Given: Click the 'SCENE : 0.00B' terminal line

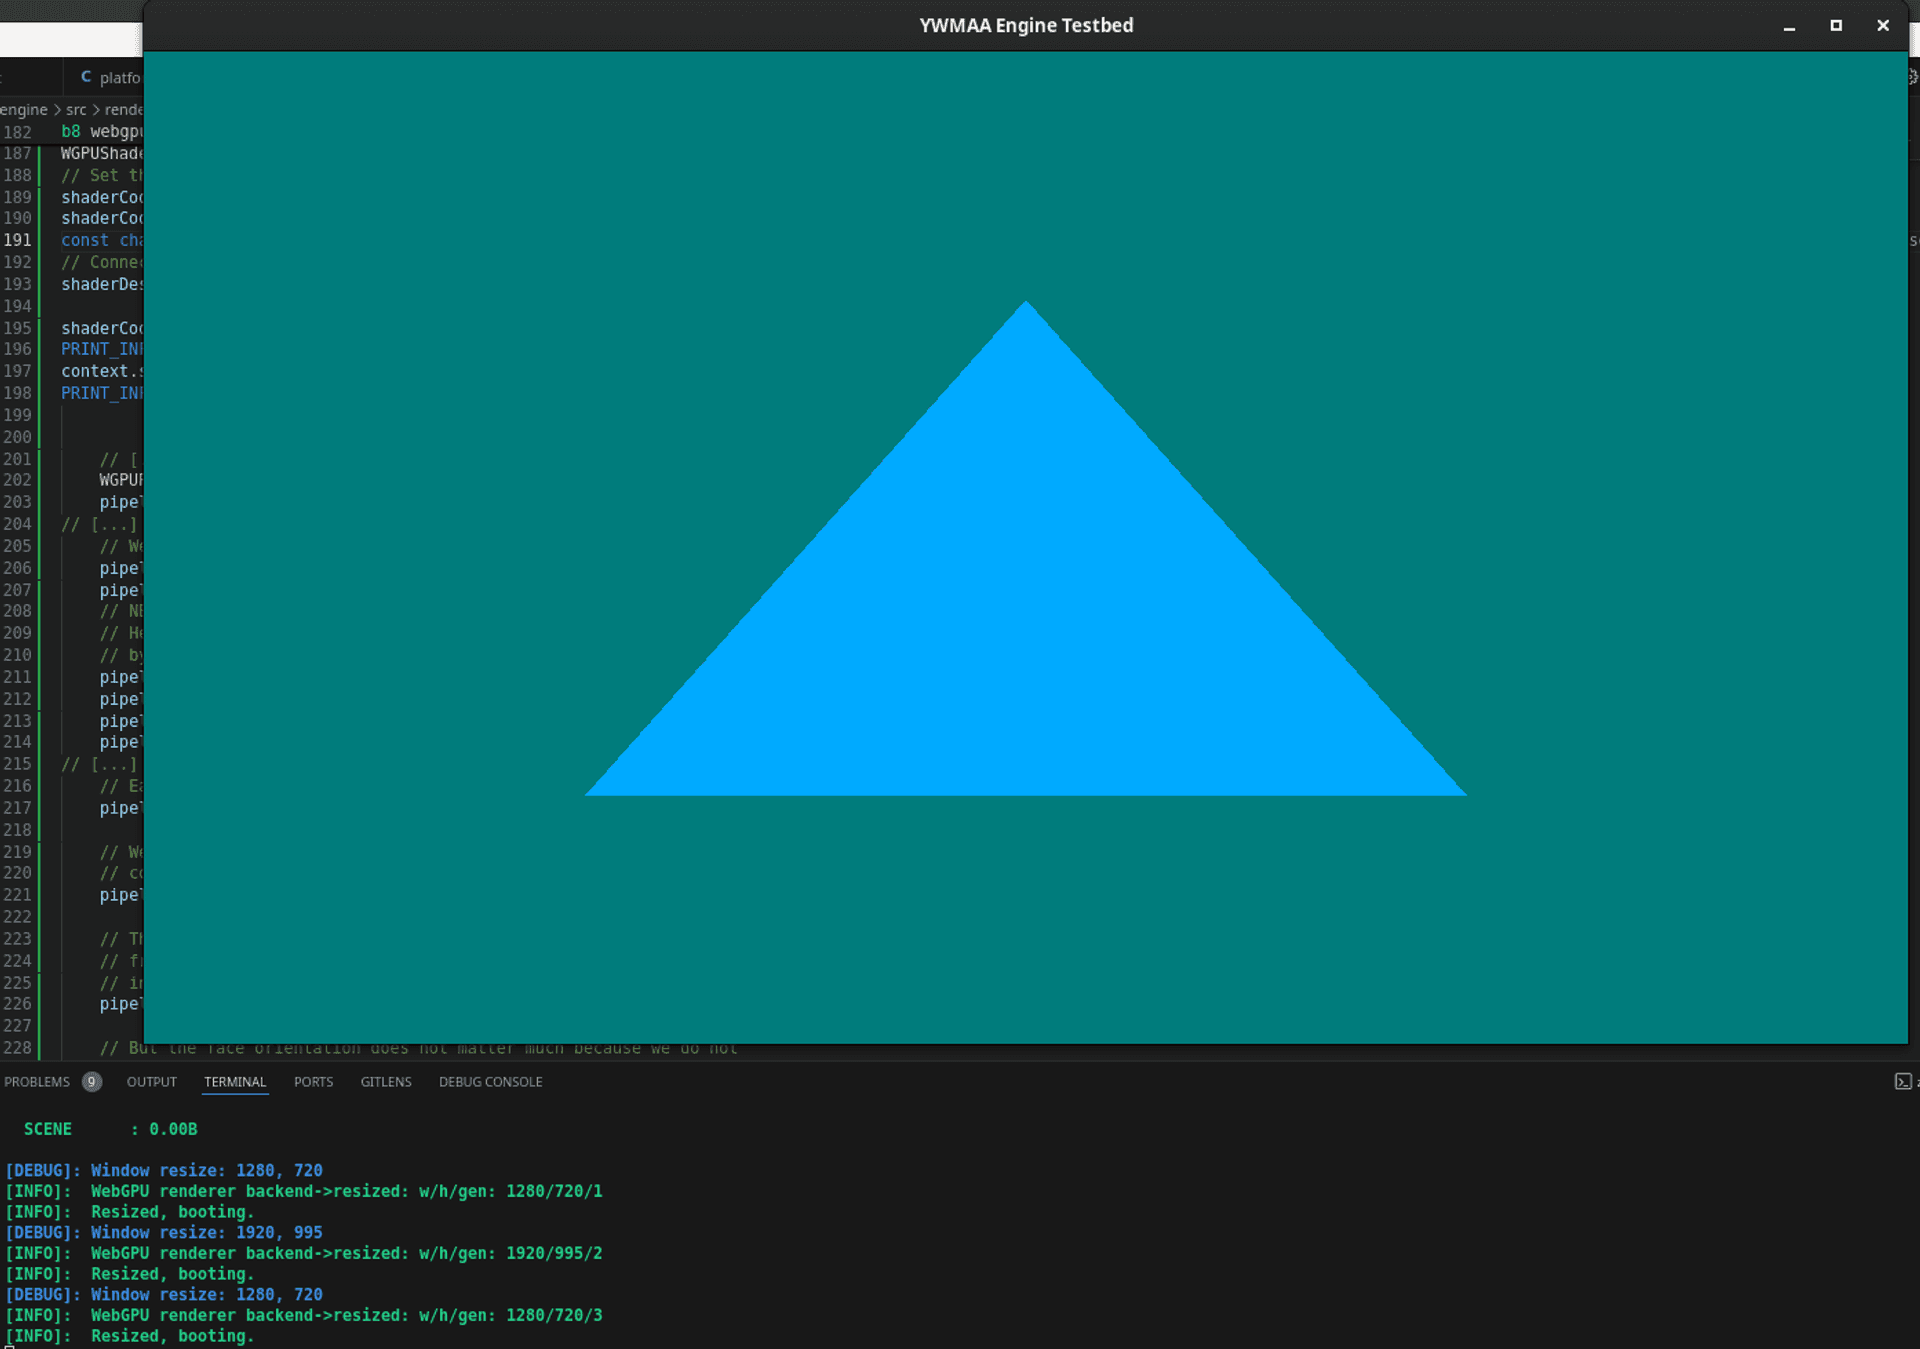Looking at the screenshot, I should coord(110,1129).
